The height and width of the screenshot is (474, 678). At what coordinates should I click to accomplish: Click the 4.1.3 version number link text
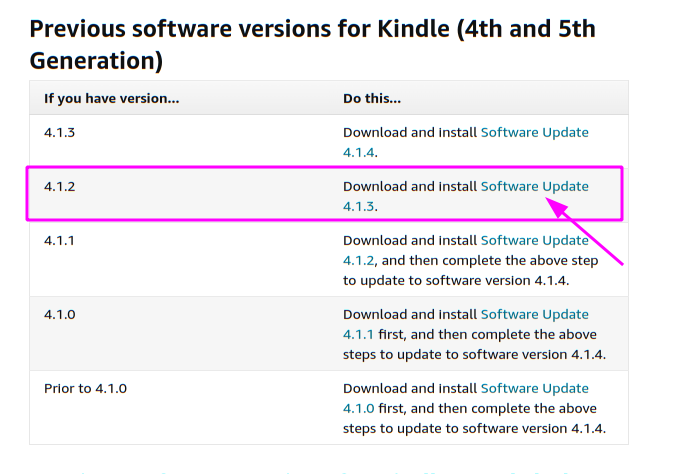click(359, 207)
